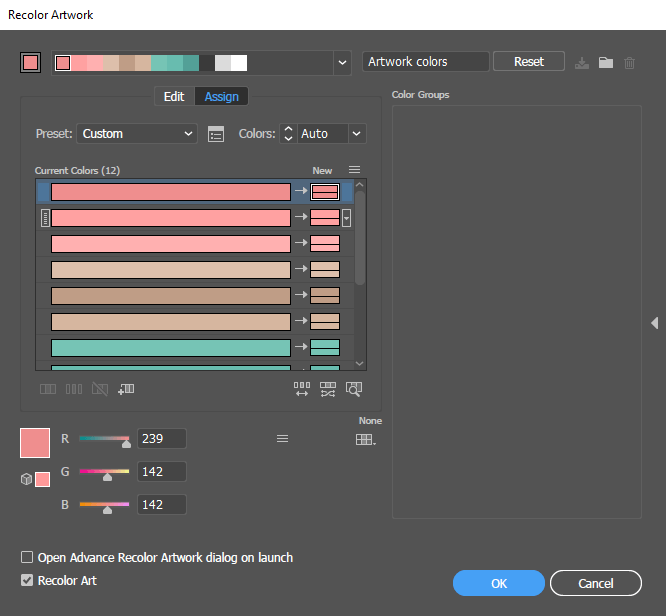The image size is (666, 616).
Task: Open the swatch library grid icon under None
Action: pyautogui.click(x=365, y=439)
